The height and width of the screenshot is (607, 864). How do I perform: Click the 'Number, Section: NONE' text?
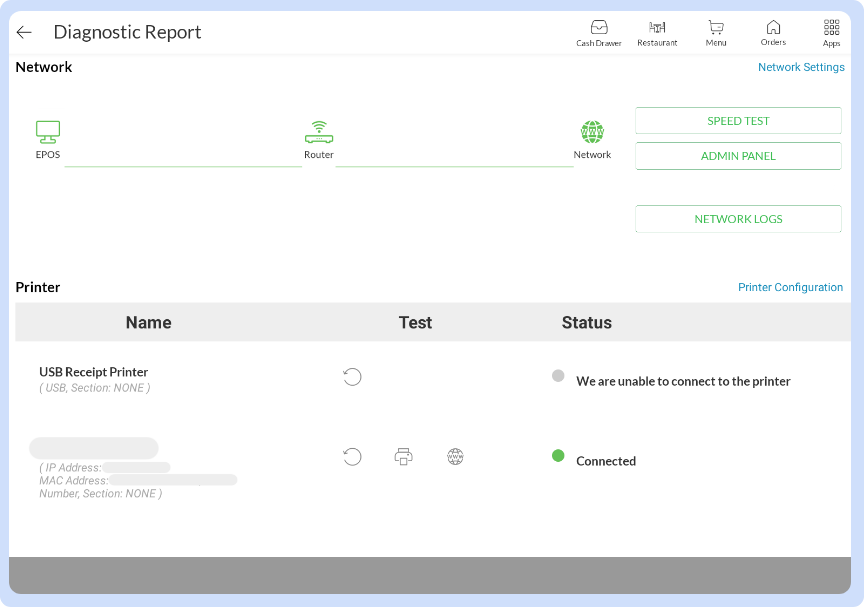pyautogui.click(x=101, y=494)
